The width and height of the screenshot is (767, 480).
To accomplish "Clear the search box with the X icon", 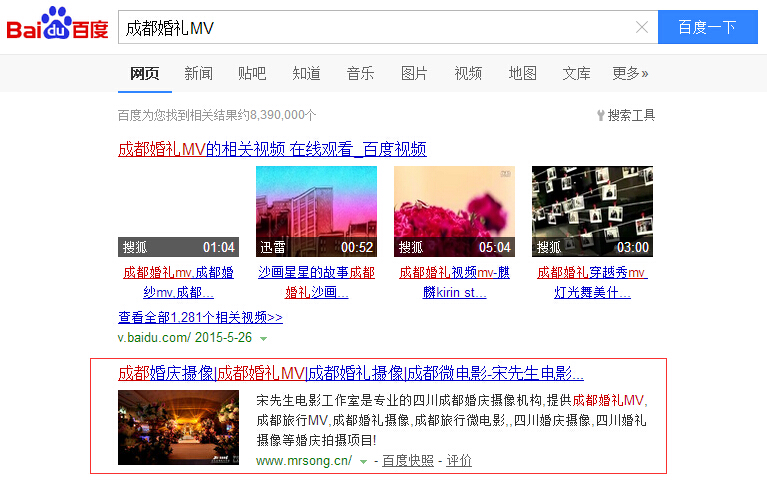I will pyautogui.click(x=642, y=28).
